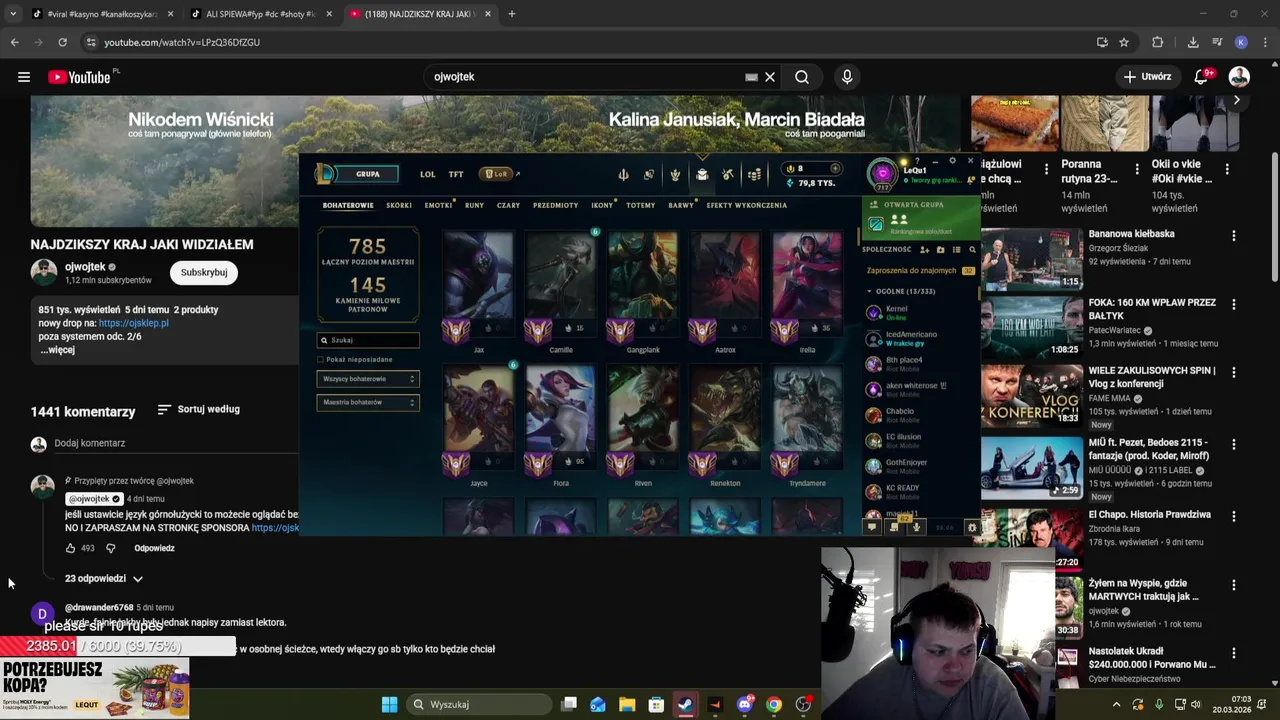Open the League client loot icon
The height and width of the screenshot is (720, 1280).
coord(728,174)
